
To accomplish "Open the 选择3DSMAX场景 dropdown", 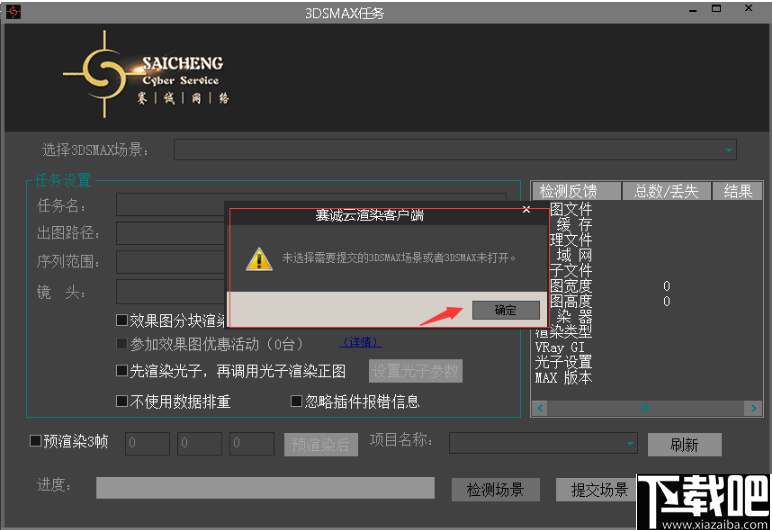I will coord(729,150).
